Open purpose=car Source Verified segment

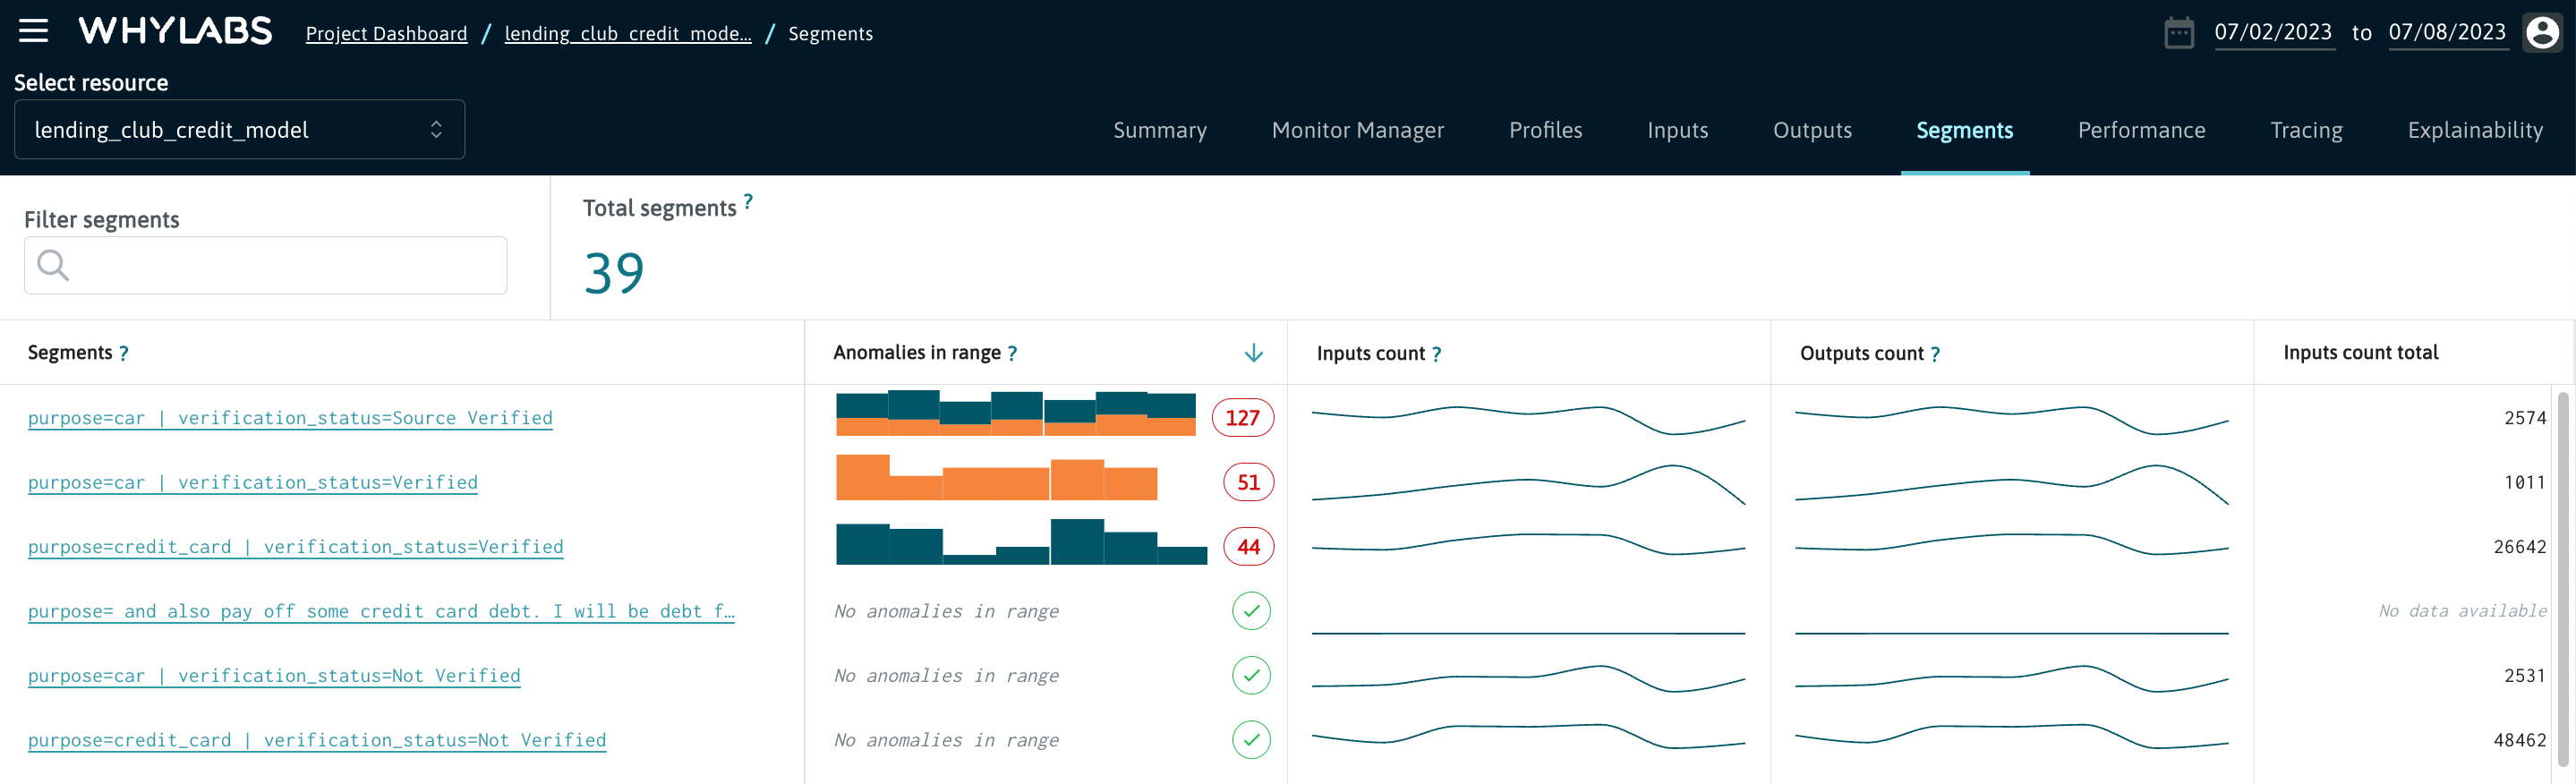pyautogui.click(x=290, y=418)
